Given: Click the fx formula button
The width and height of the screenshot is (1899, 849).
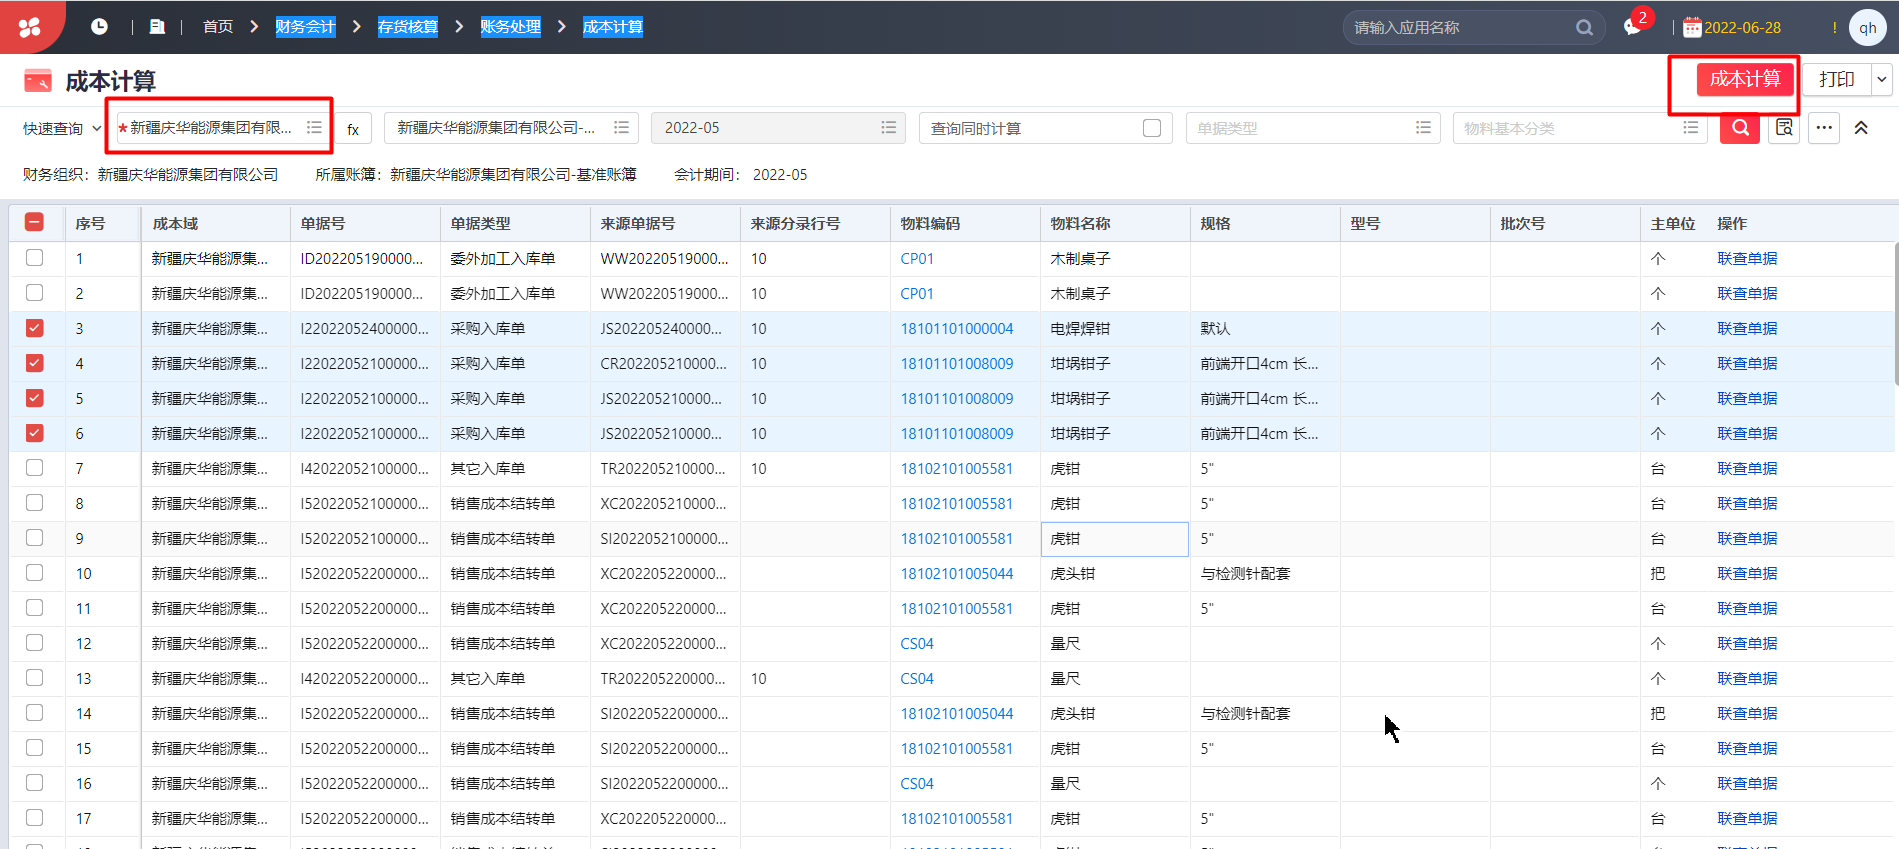Looking at the screenshot, I should pyautogui.click(x=353, y=129).
